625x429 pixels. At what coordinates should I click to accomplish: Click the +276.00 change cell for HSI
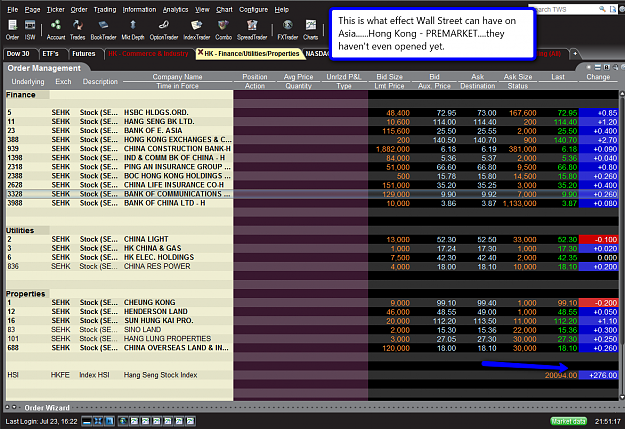[599, 375]
